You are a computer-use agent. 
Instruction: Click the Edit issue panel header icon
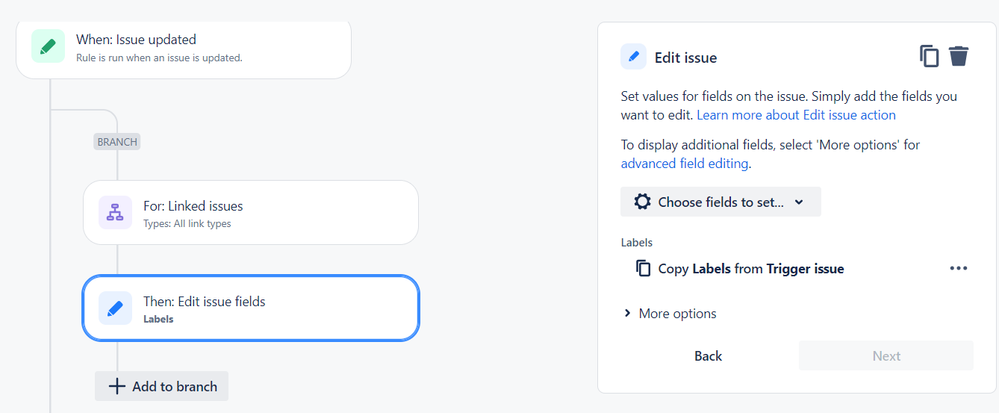(633, 57)
